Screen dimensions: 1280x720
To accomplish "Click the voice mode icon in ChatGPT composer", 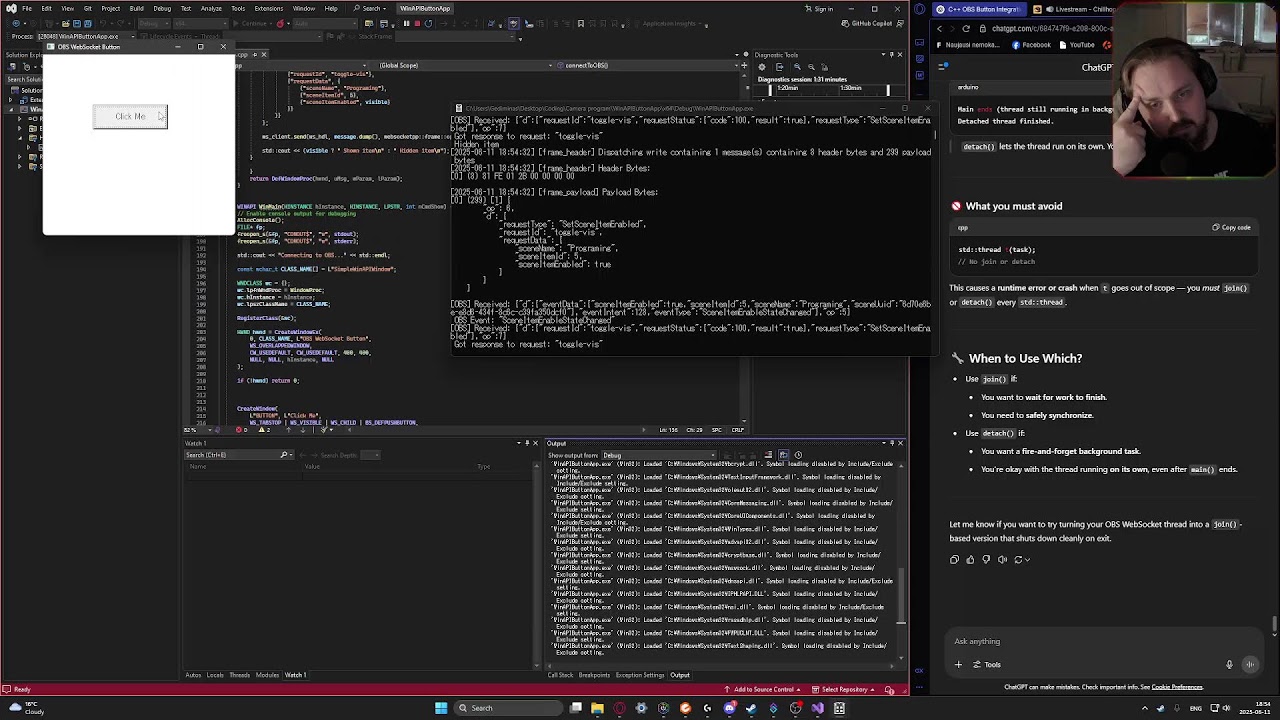I will [x=1250, y=664].
